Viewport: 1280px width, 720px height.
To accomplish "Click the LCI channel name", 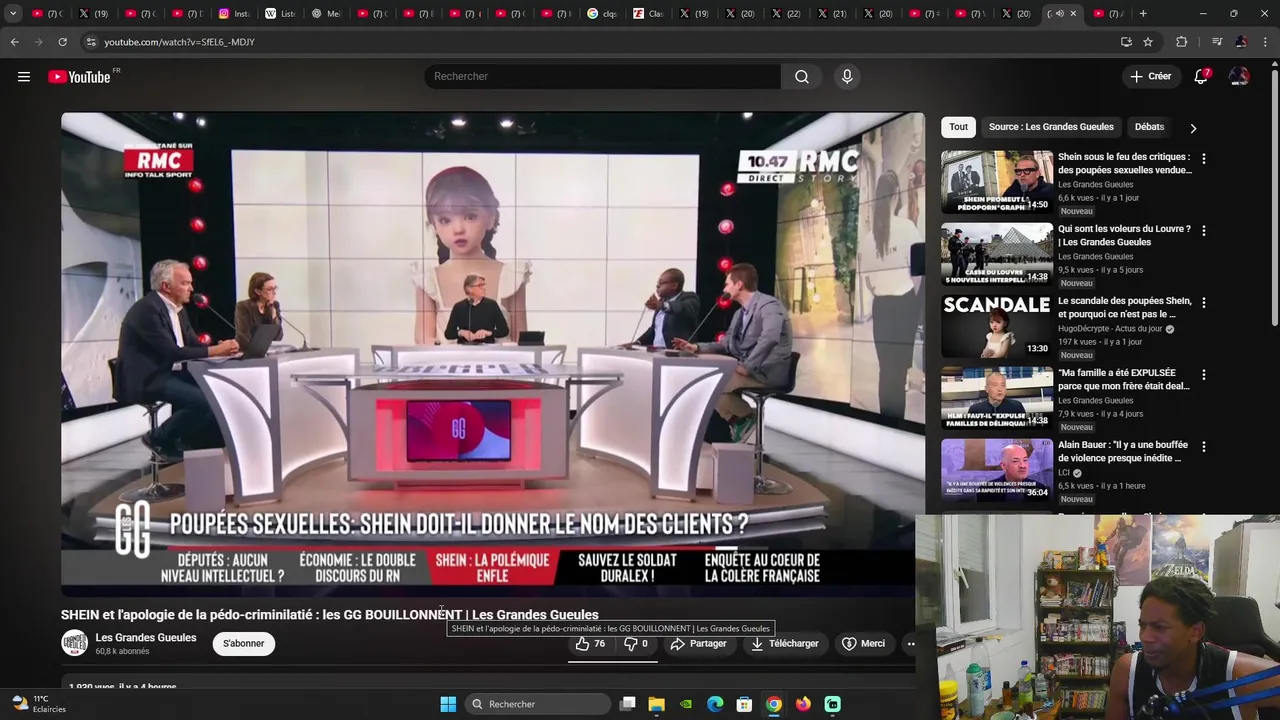I will click(x=1064, y=473).
